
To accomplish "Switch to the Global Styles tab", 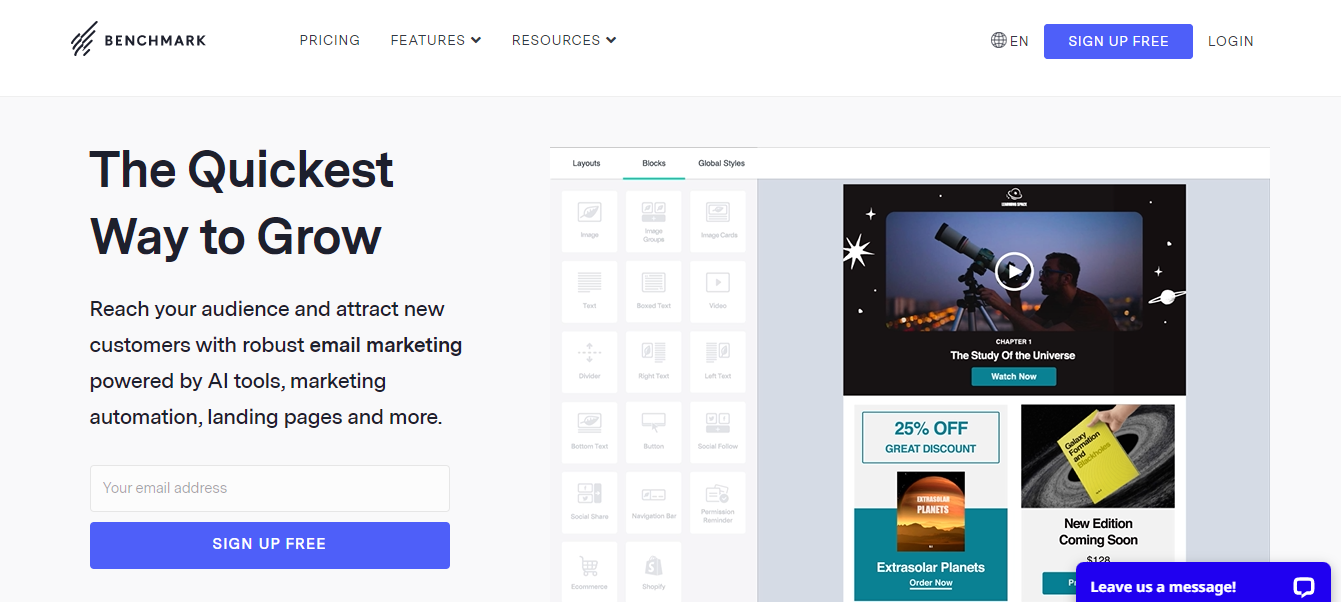I will pos(721,163).
